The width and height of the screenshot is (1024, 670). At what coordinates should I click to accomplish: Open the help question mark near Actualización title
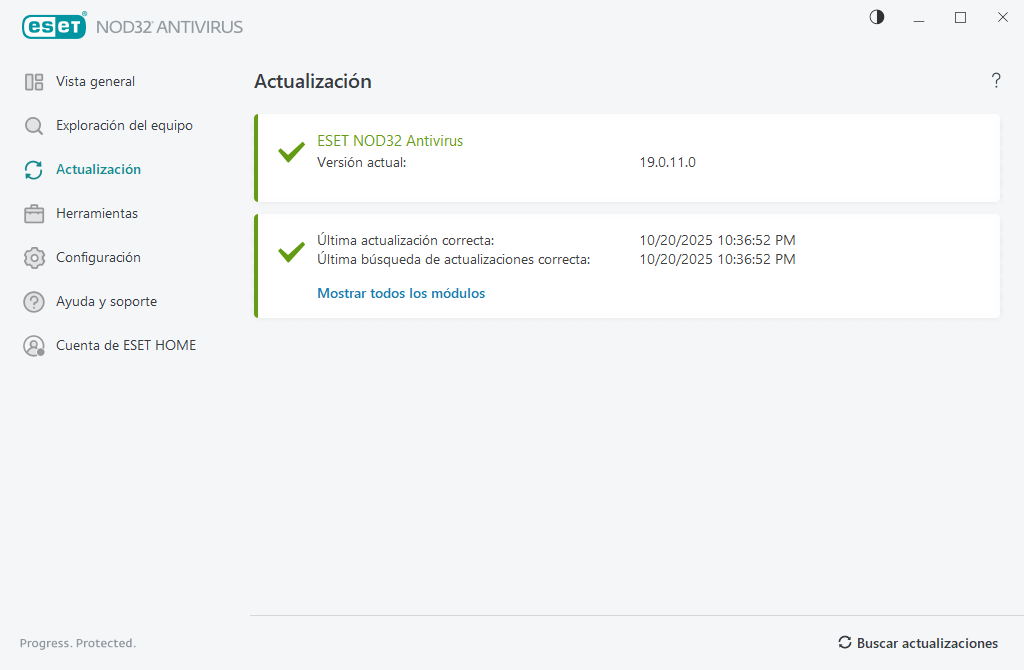996,81
